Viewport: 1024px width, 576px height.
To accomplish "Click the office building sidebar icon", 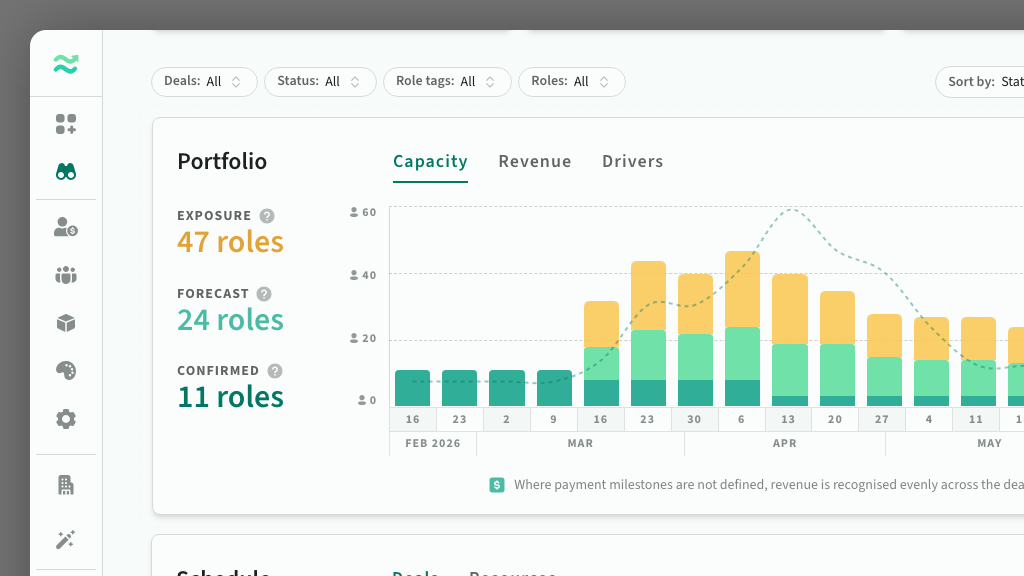I will (x=66, y=485).
